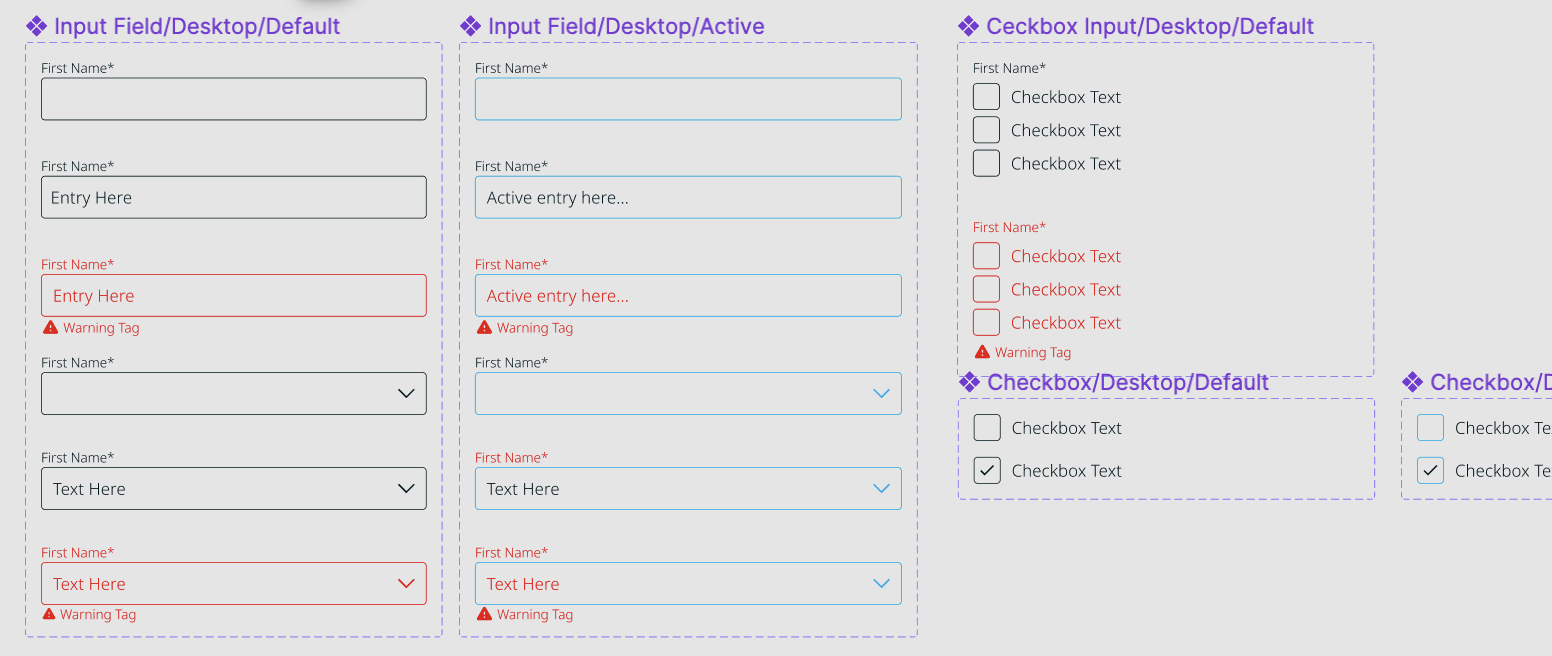
Task: Click the warning triangle below the red checkboxes
Action: tap(982, 352)
